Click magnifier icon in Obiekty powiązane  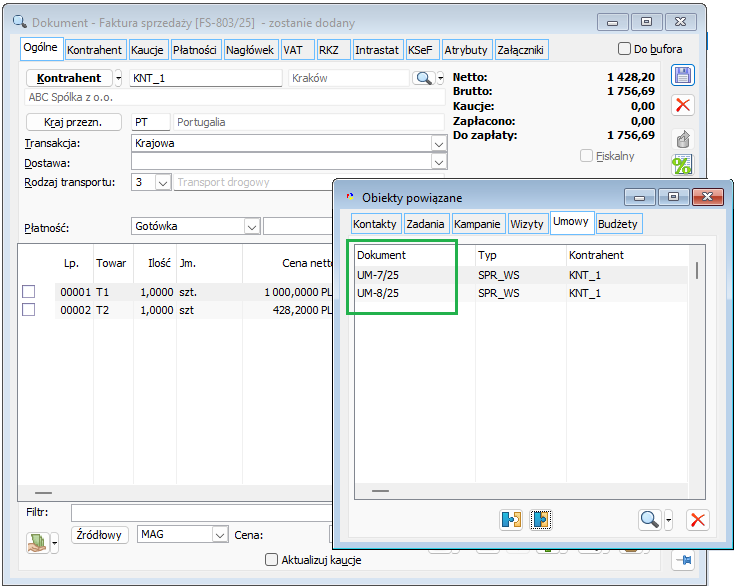(650, 519)
